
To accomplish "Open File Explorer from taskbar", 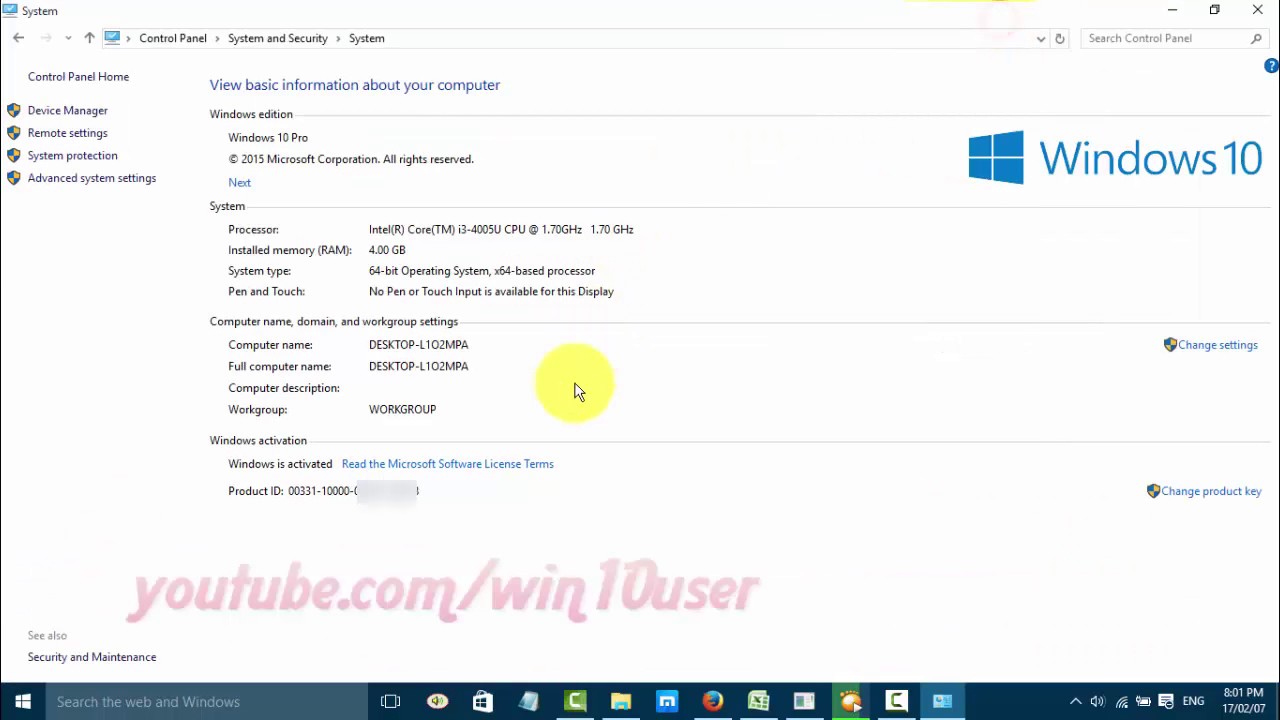I will tap(620, 701).
